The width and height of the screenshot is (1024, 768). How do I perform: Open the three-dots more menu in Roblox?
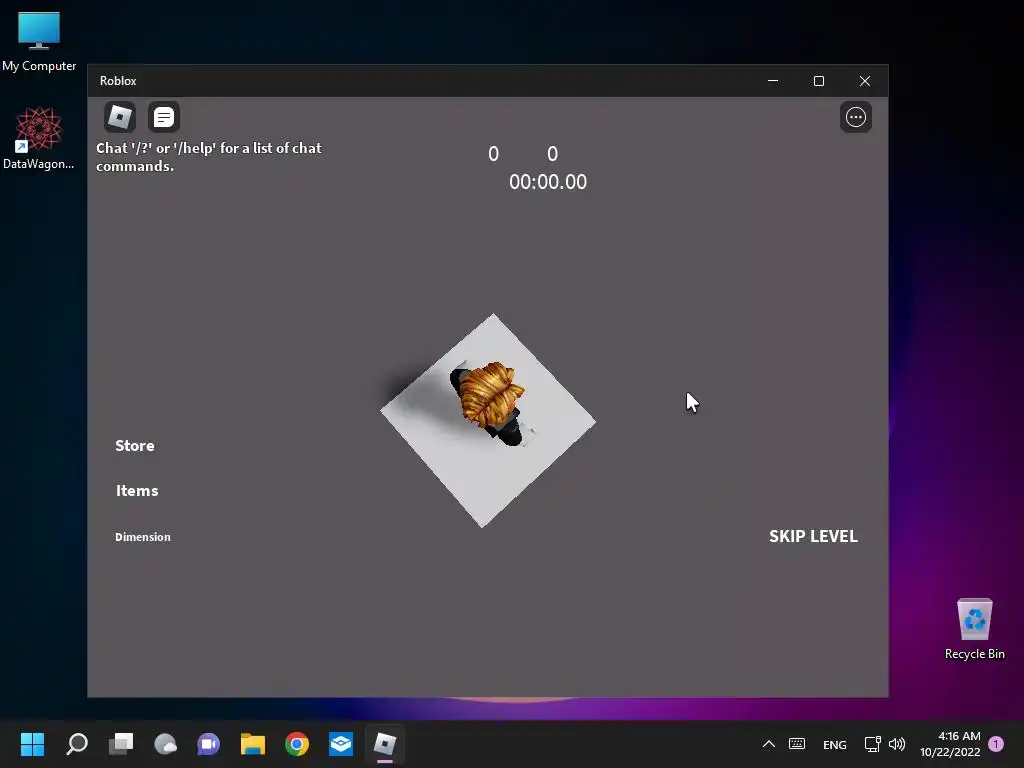pos(856,117)
